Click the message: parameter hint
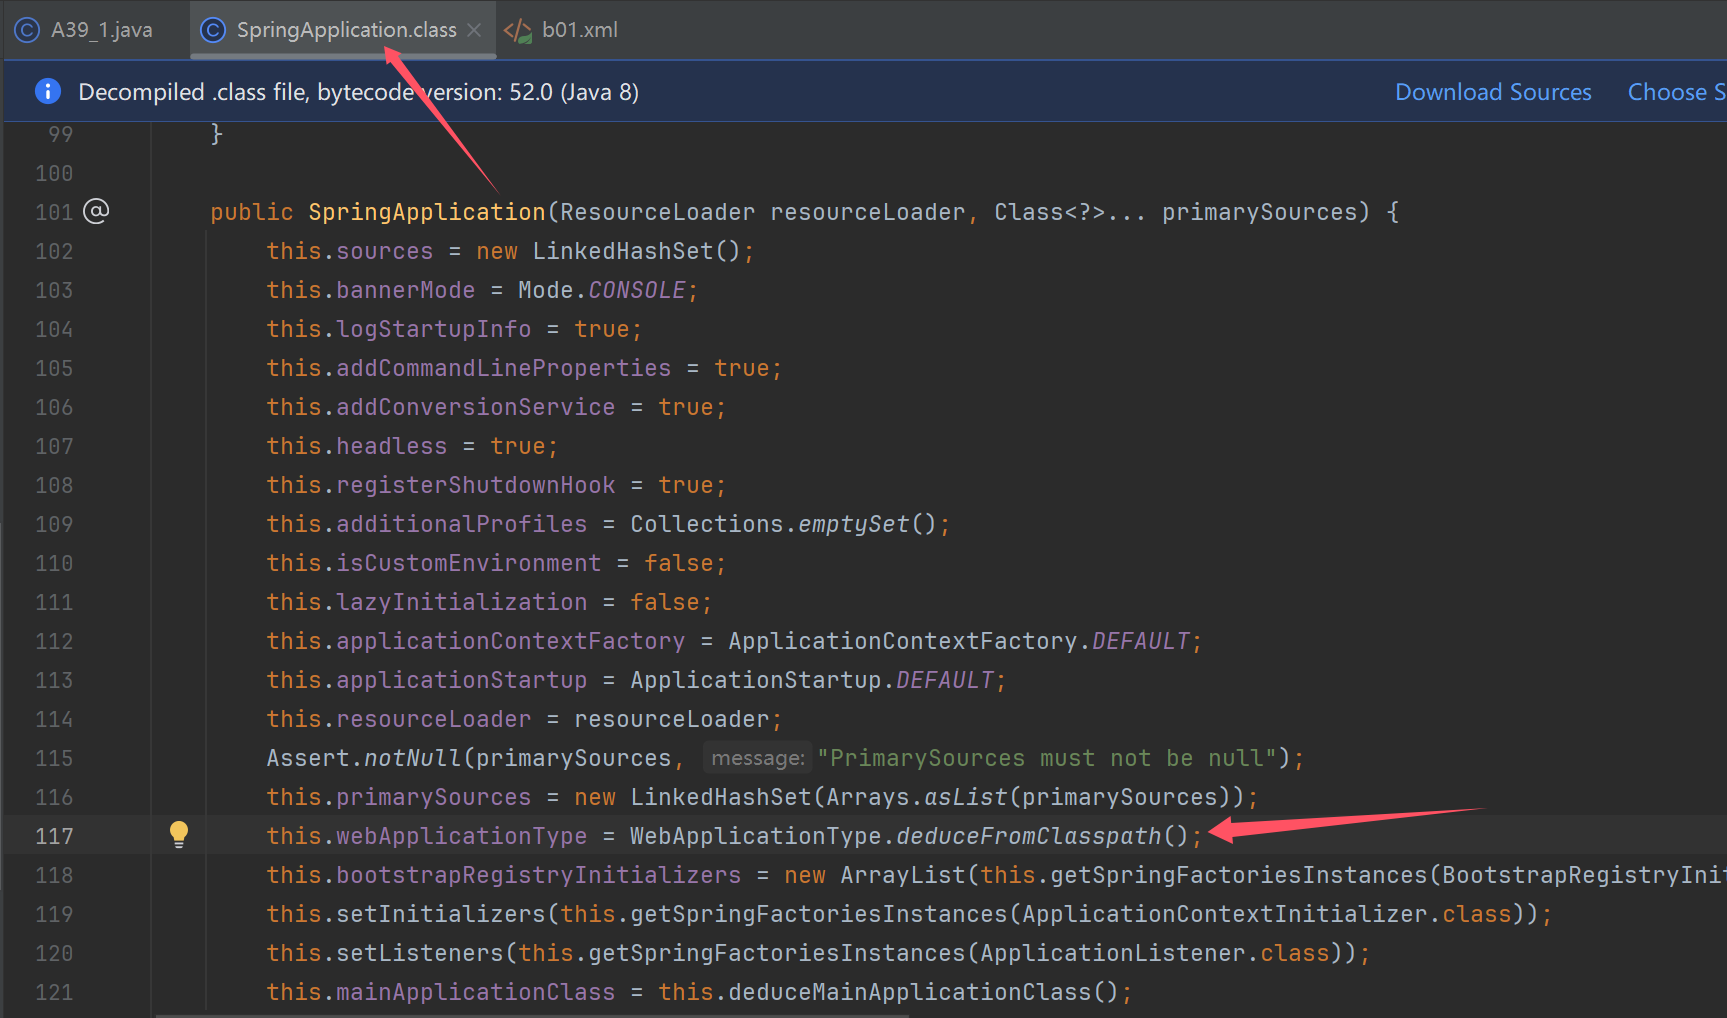This screenshot has width=1727, height=1018. pos(757,758)
